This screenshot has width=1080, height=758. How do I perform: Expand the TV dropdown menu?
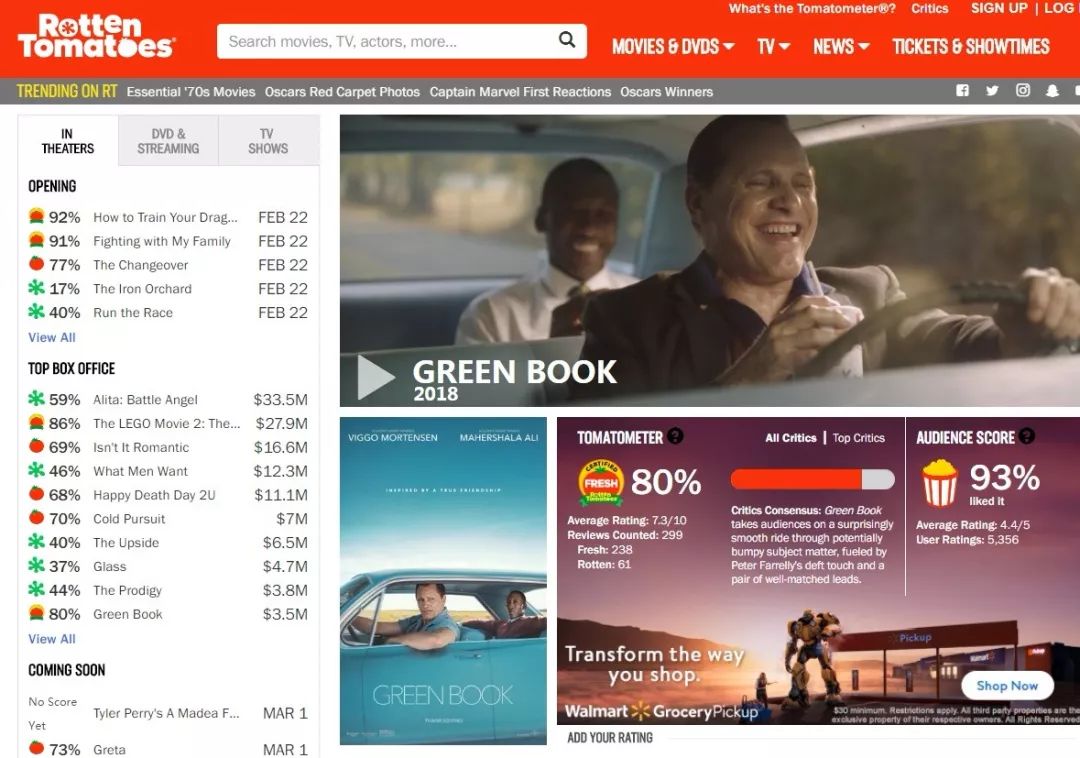[773, 46]
